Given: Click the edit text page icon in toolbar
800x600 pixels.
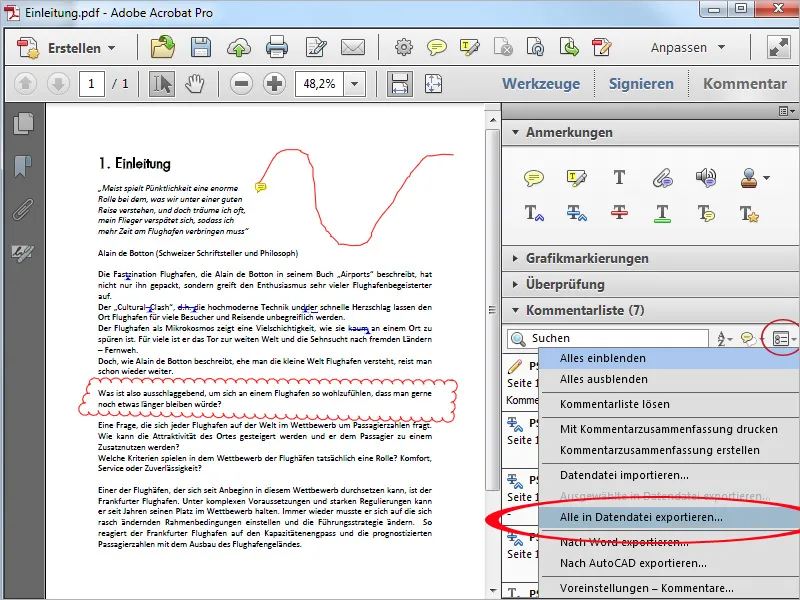Looking at the screenshot, I should tap(316, 47).
